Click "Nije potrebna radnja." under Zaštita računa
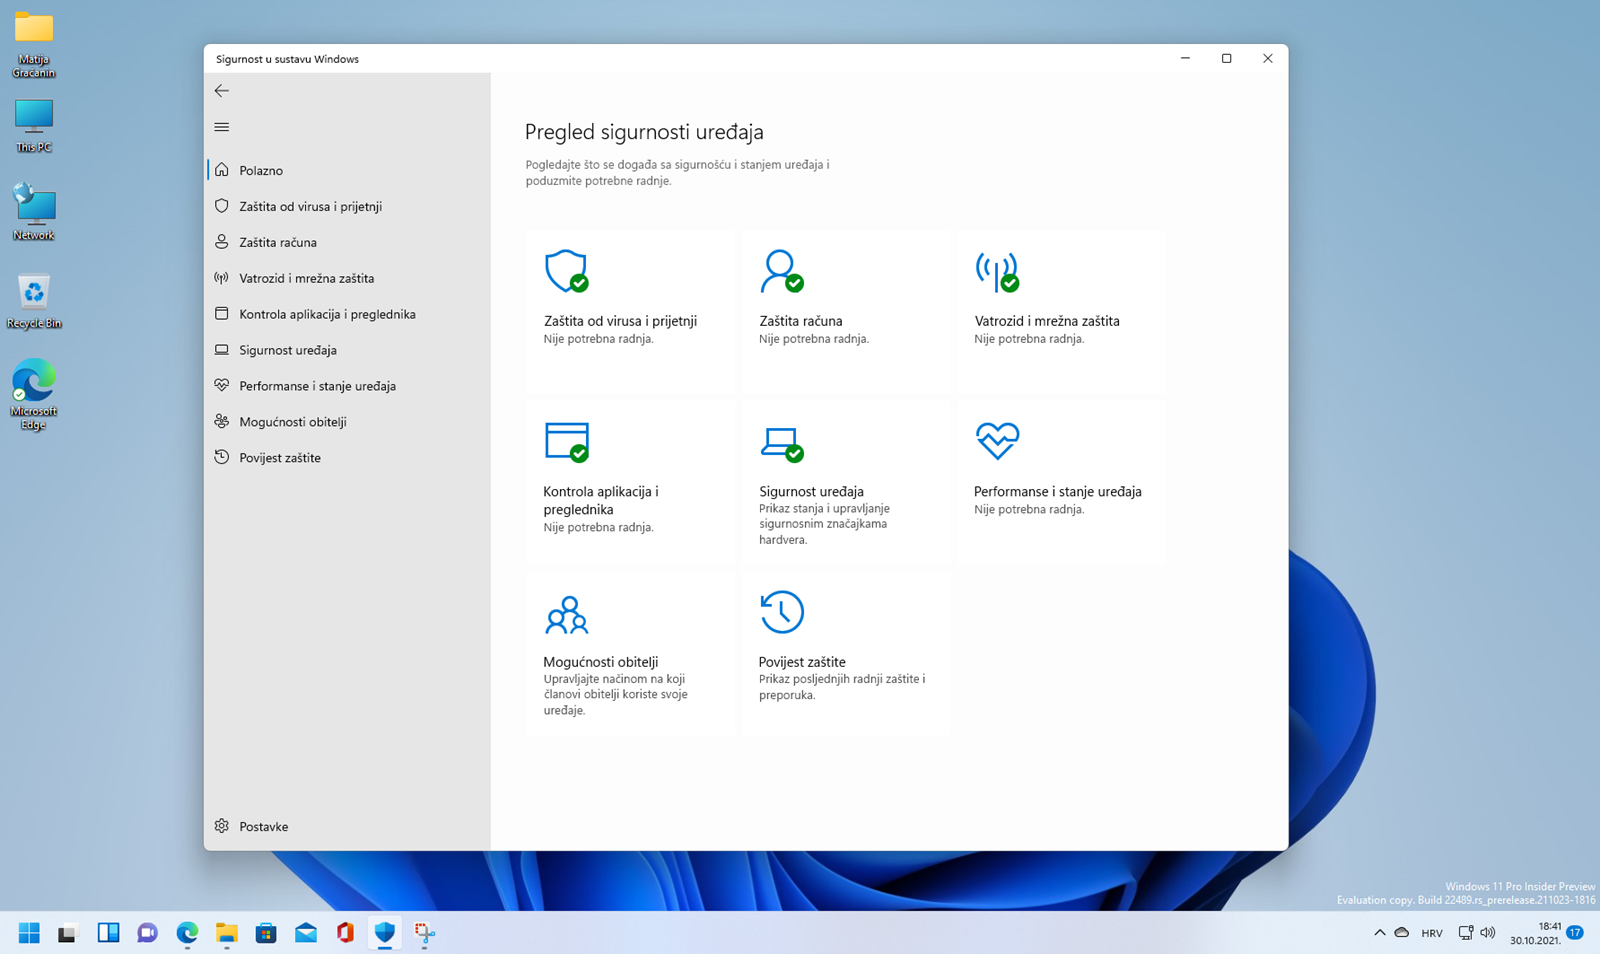 (x=814, y=339)
